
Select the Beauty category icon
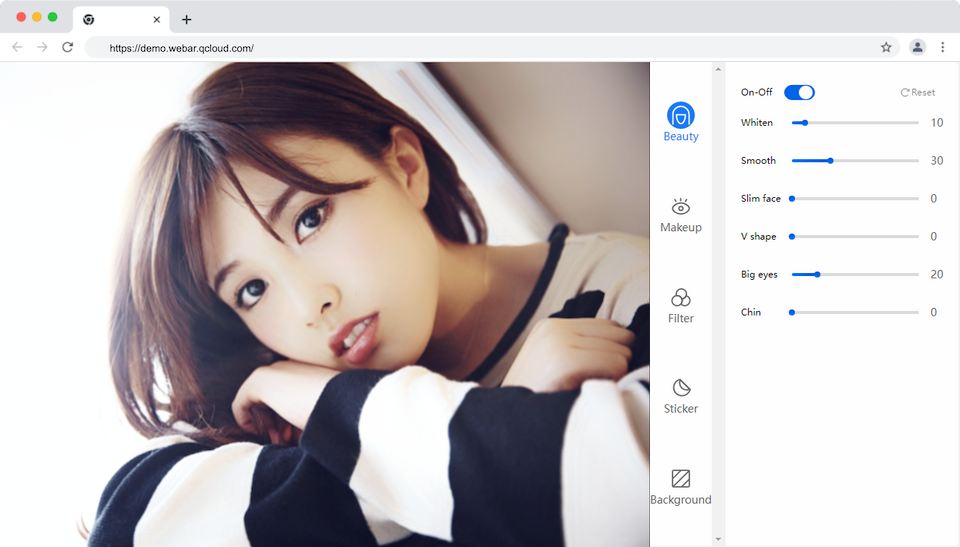681,115
